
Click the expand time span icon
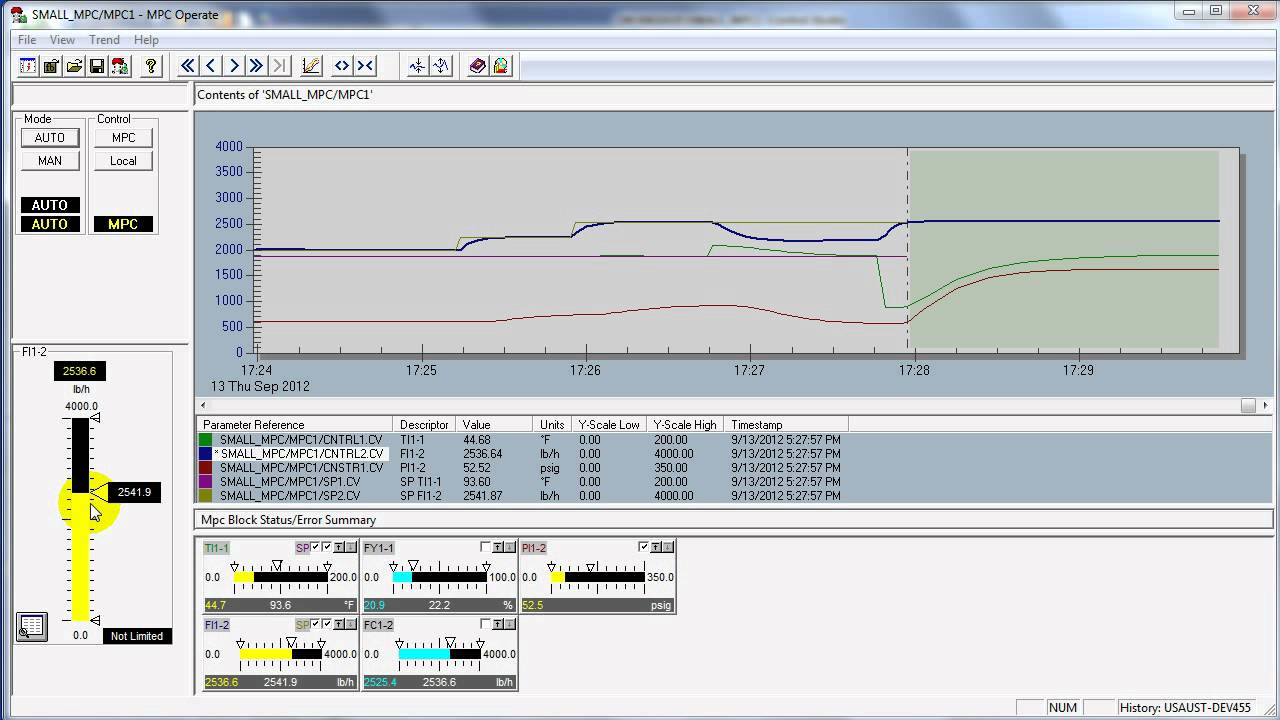coord(342,66)
